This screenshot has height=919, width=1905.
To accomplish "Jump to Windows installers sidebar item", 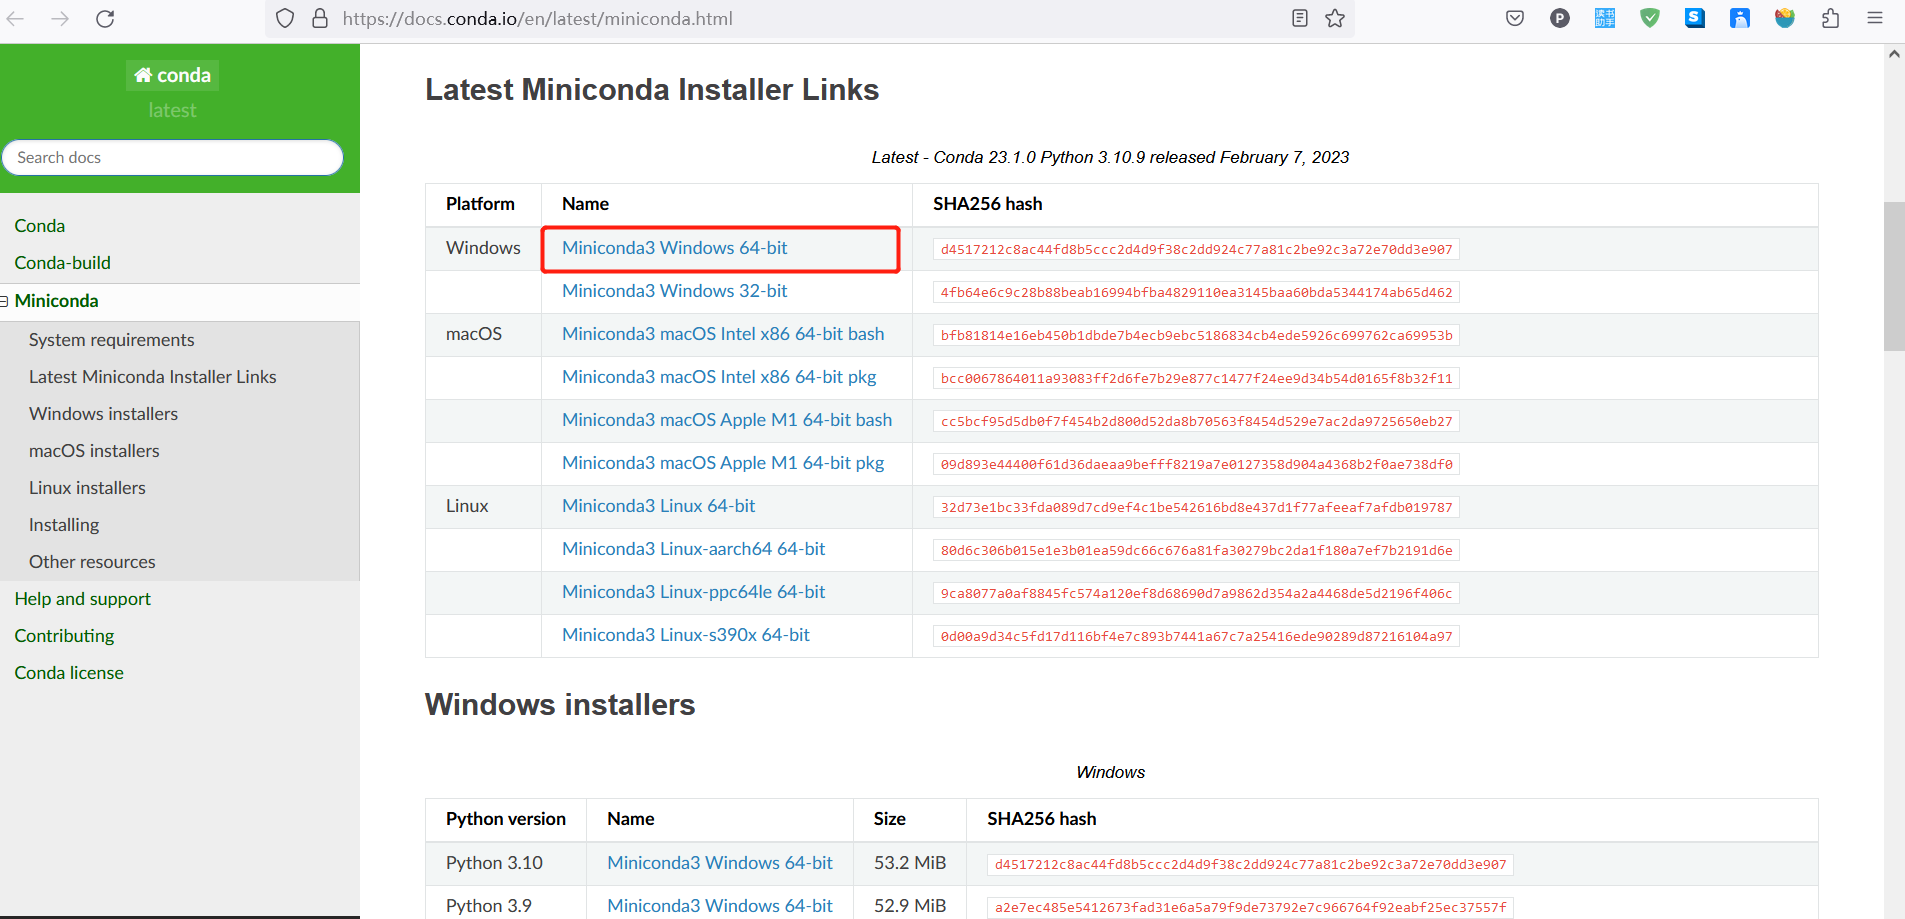I will click(104, 414).
